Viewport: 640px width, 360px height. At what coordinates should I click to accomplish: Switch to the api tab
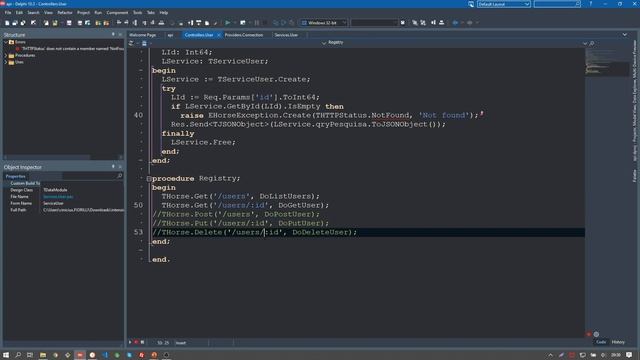tap(170, 35)
